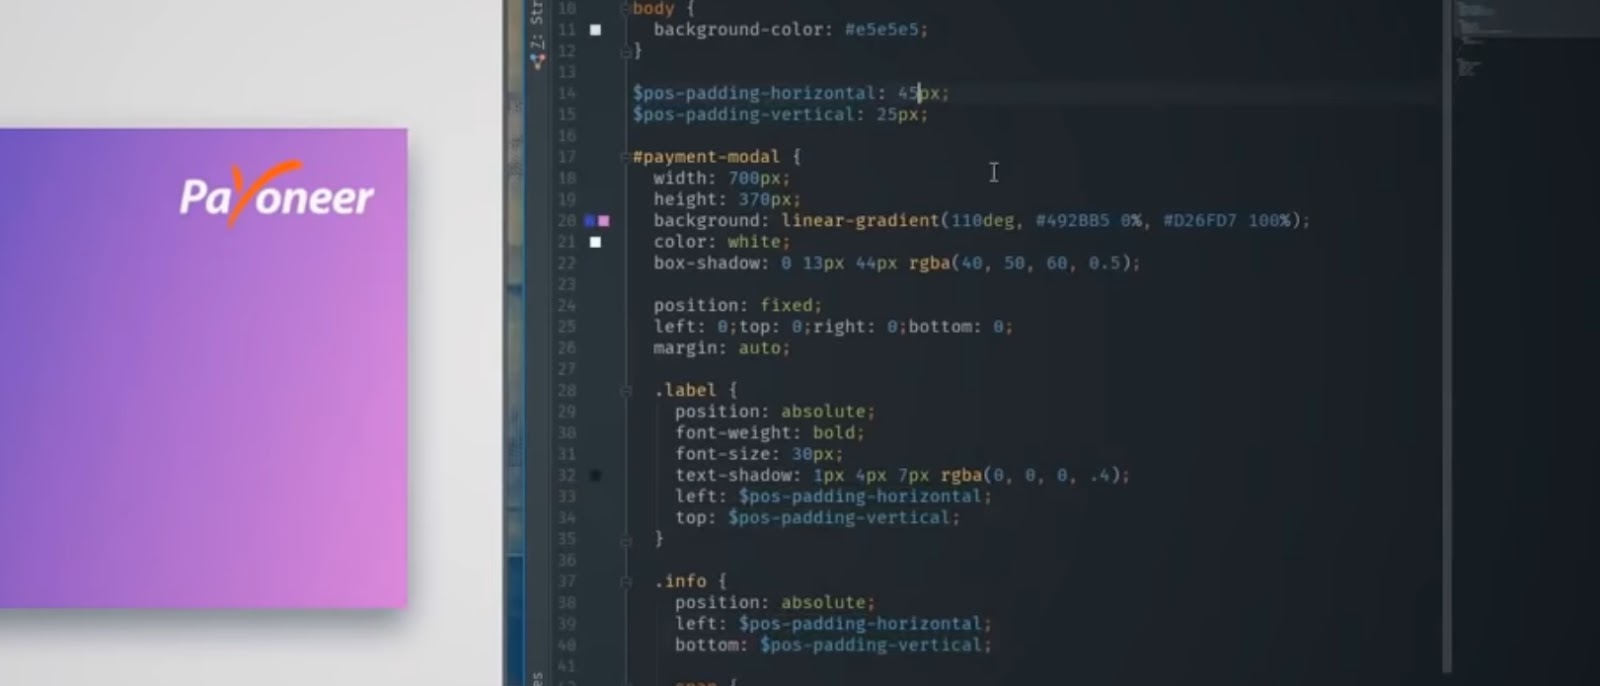This screenshot has width=1600, height=686.
Task: Click the structure icon in left tool strip
Action: coord(538,61)
